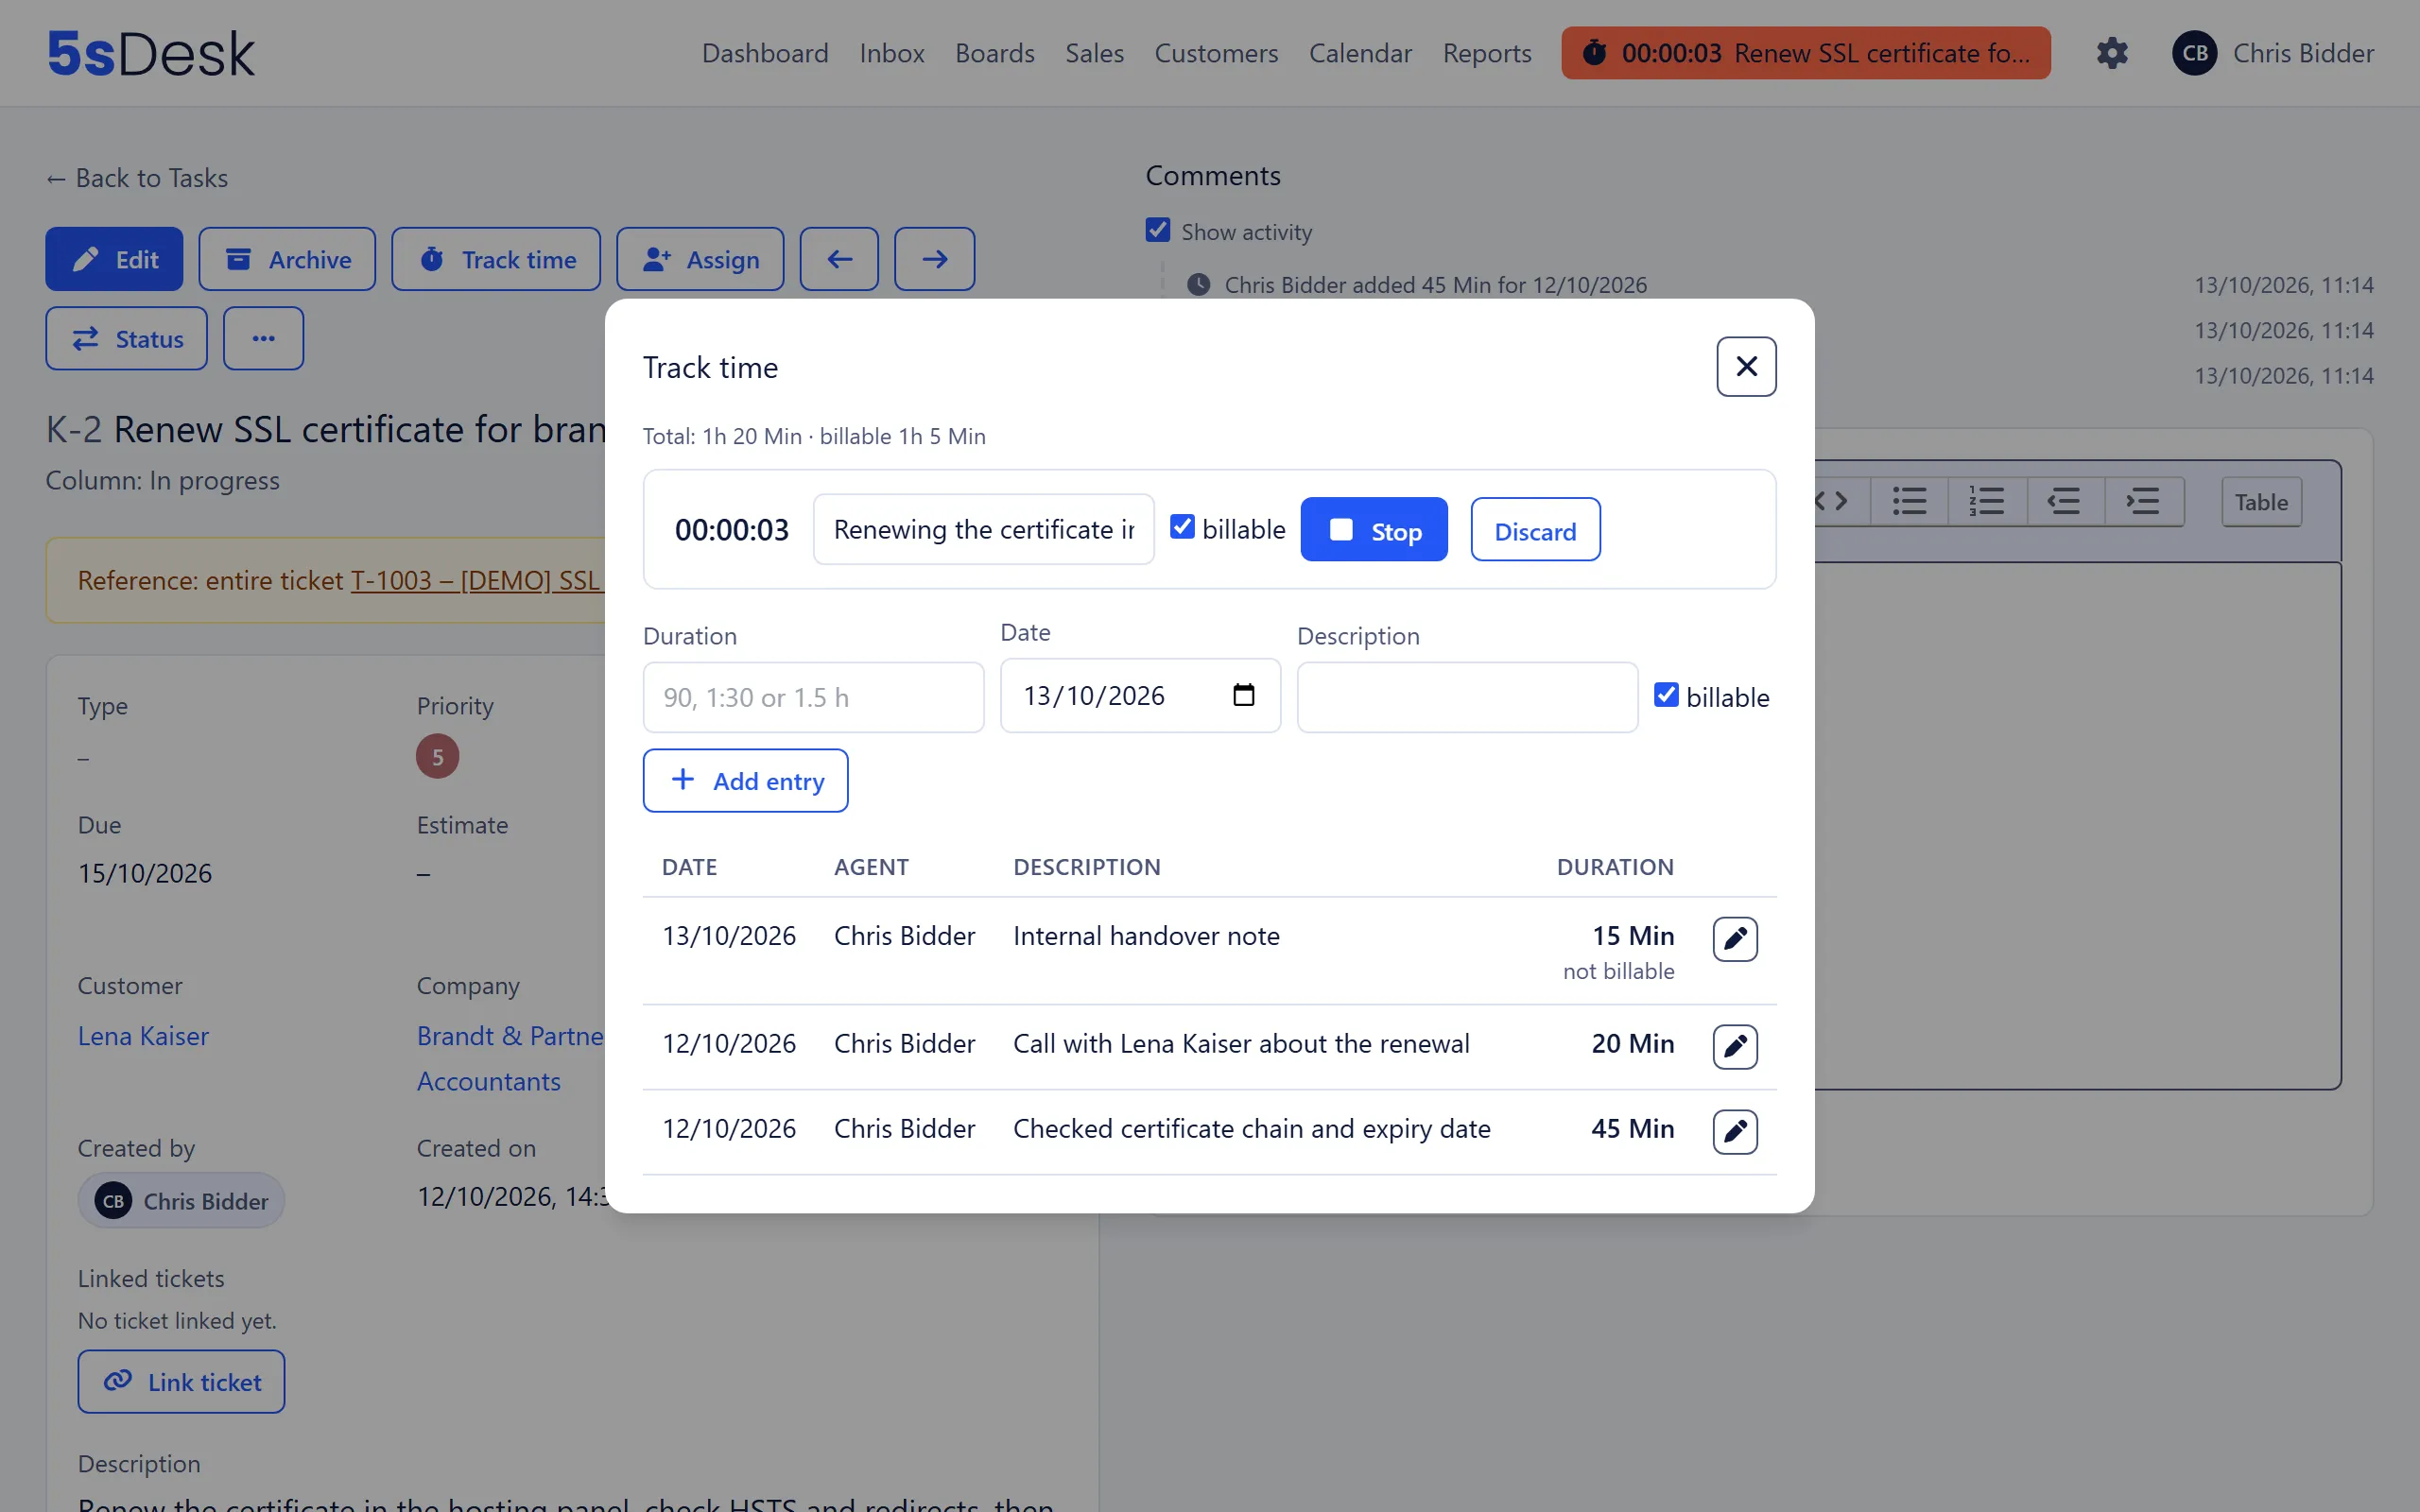Close the Track time dialog
The image size is (2420, 1512).
pyautogui.click(x=1746, y=367)
